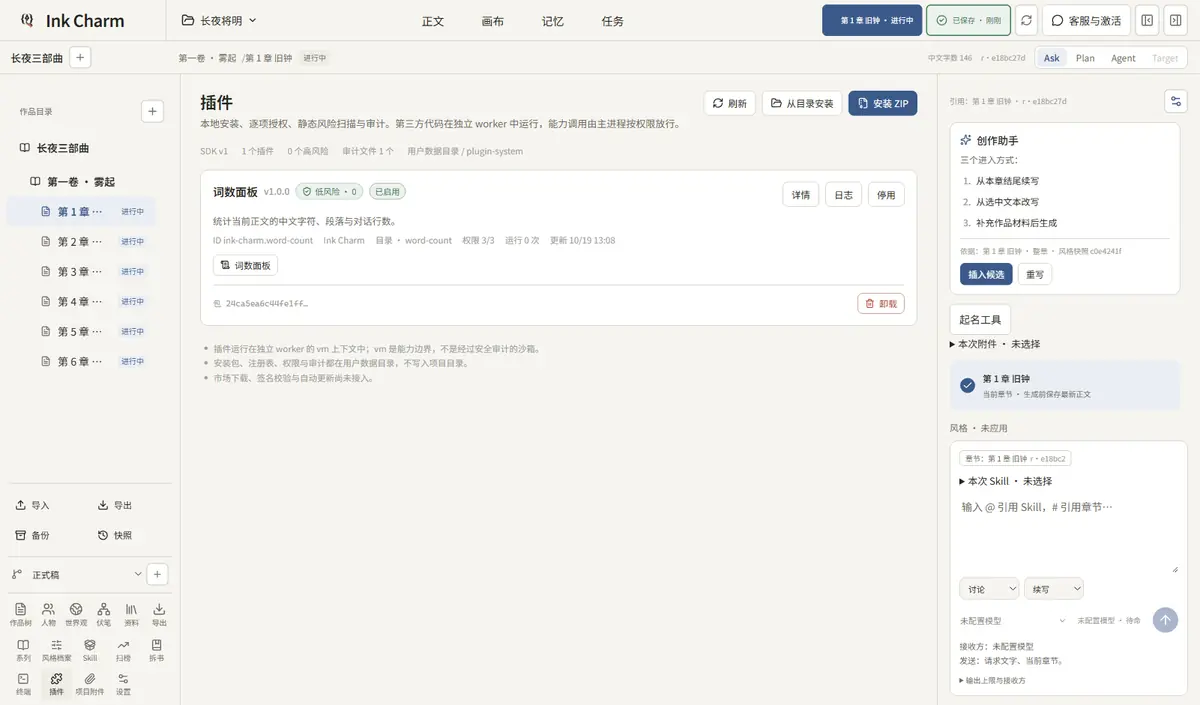1200x705 pixels.
Task: Toggle the 第 1 章 旧钟 context checkmark
Action: 967,385
